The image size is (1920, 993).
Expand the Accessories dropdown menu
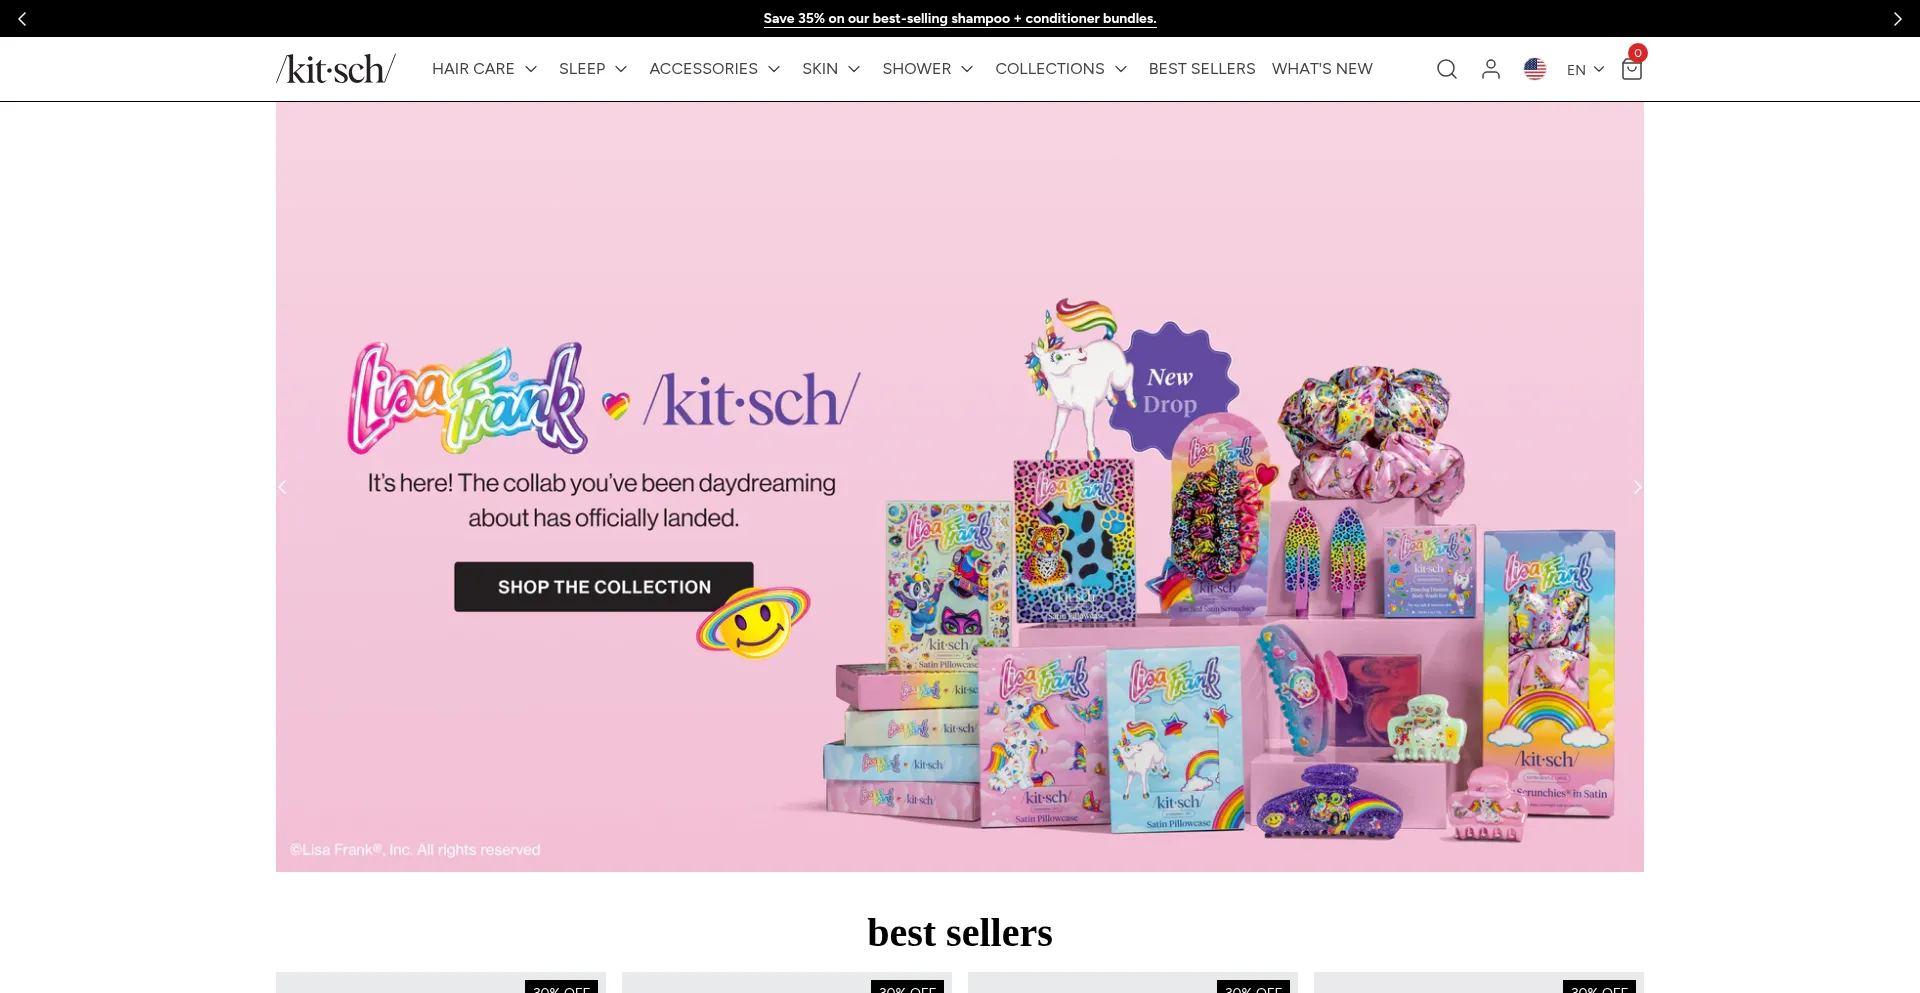[x=715, y=69]
